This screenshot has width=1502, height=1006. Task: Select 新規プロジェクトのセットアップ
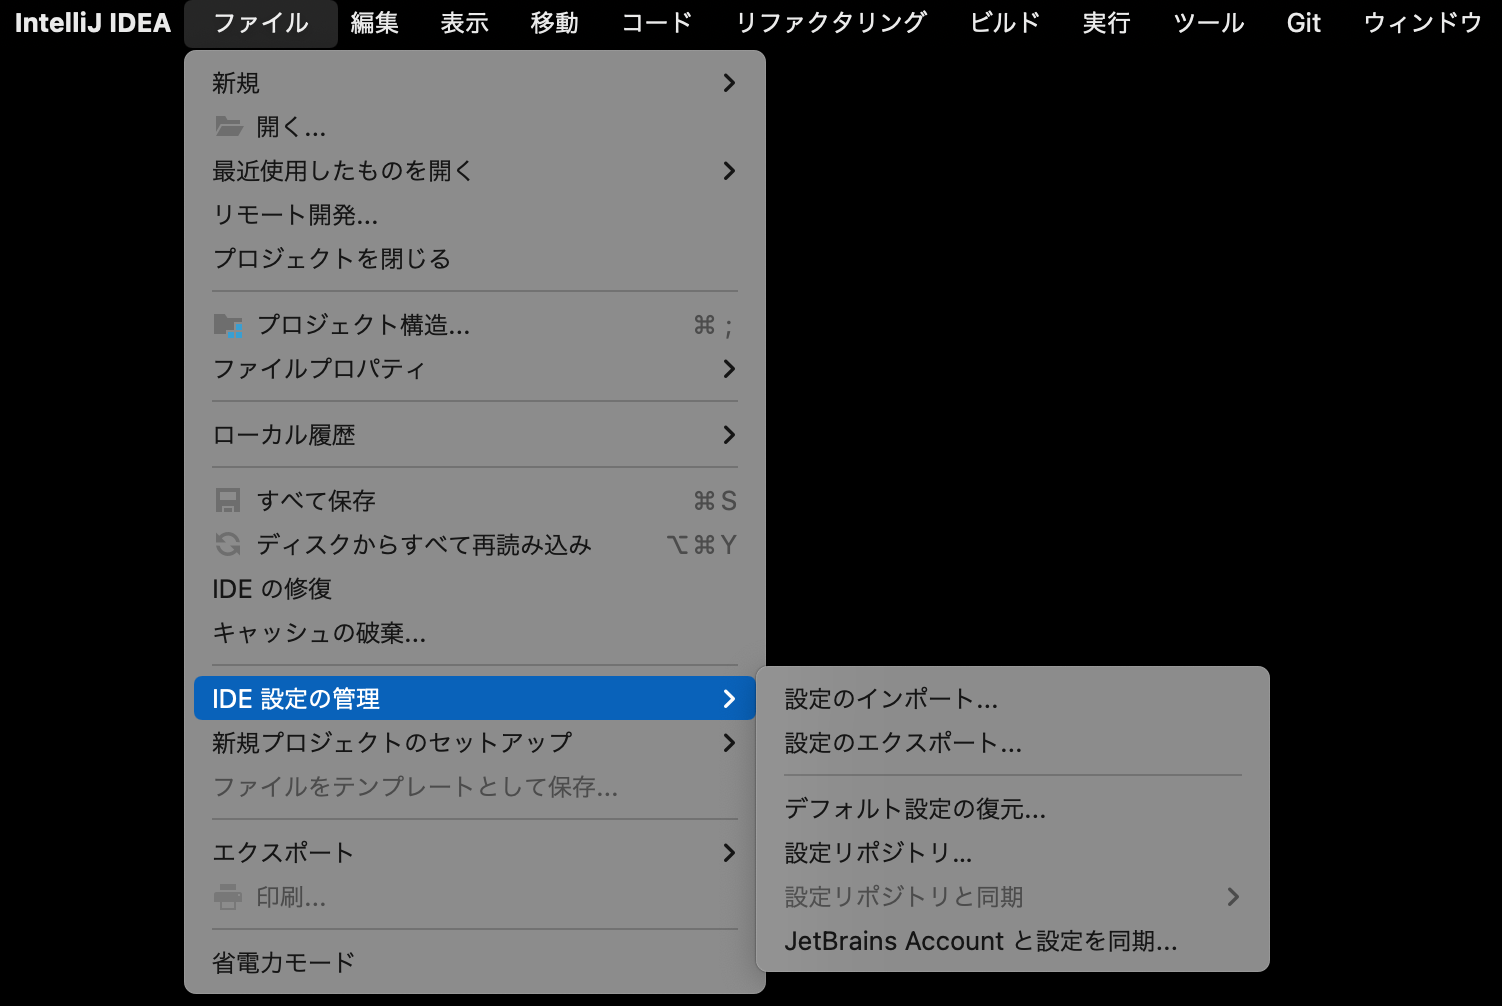[475, 743]
